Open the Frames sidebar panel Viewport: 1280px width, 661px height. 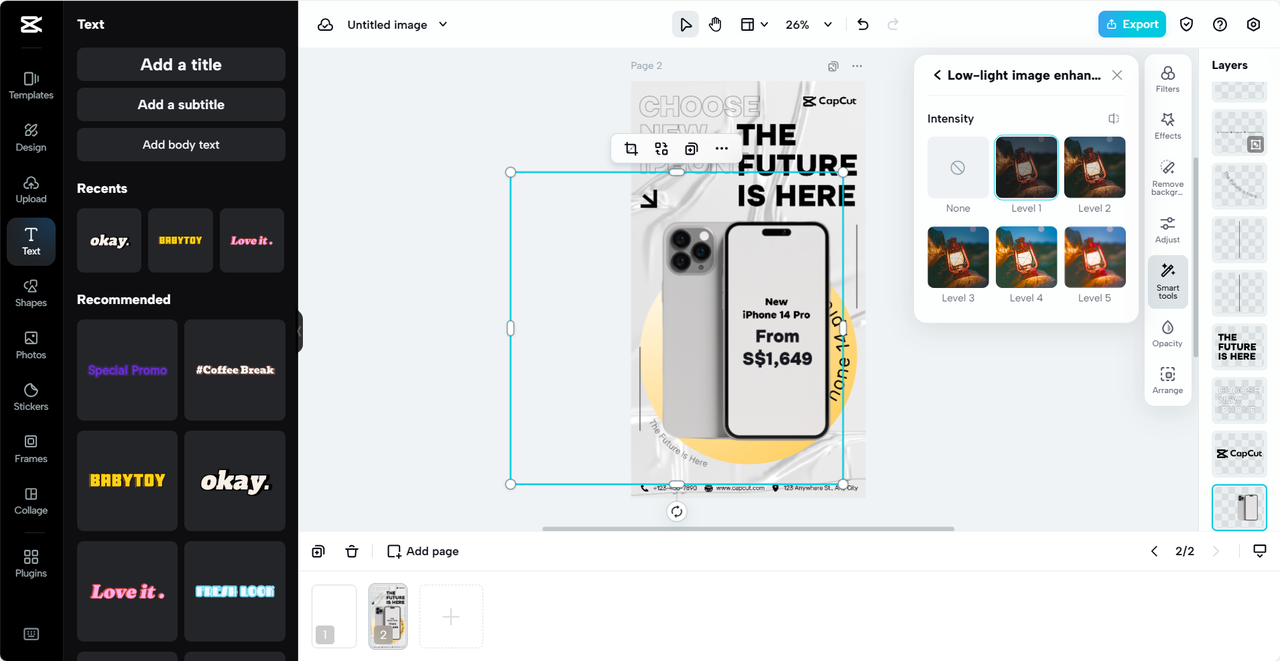point(31,449)
